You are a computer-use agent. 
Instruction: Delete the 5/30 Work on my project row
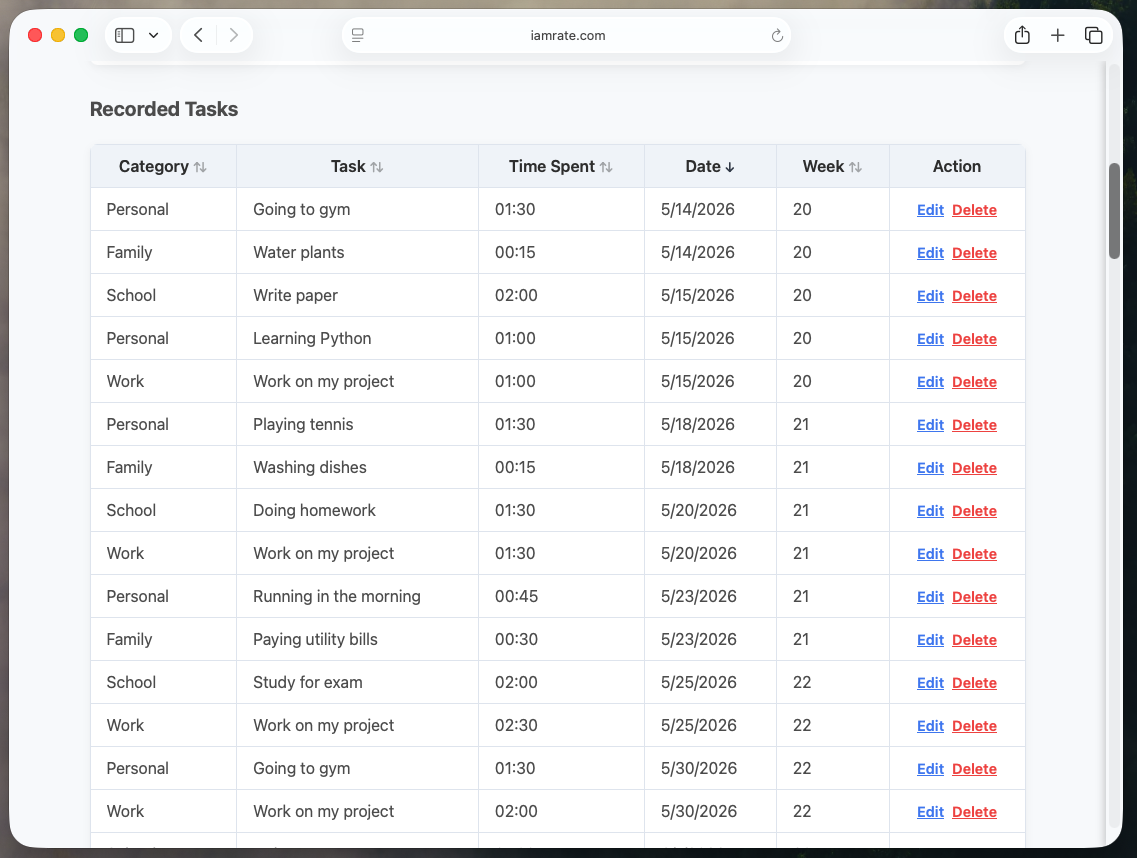[974, 812]
